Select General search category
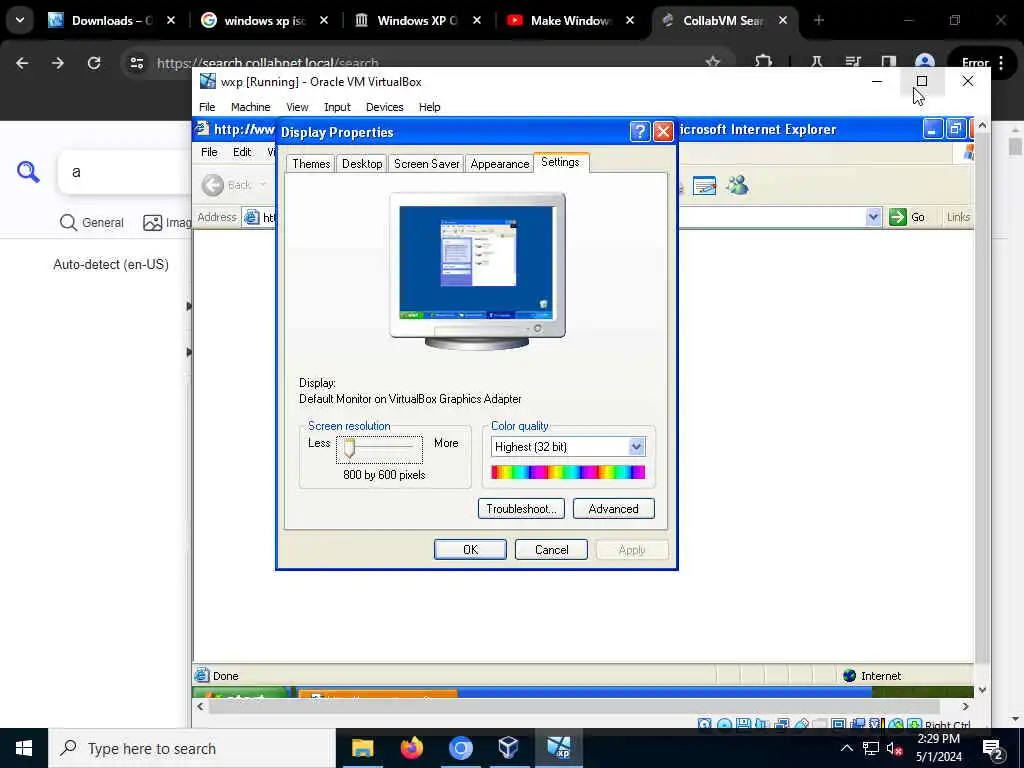Image resolution: width=1024 pixels, height=768 pixels. (x=91, y=223)
